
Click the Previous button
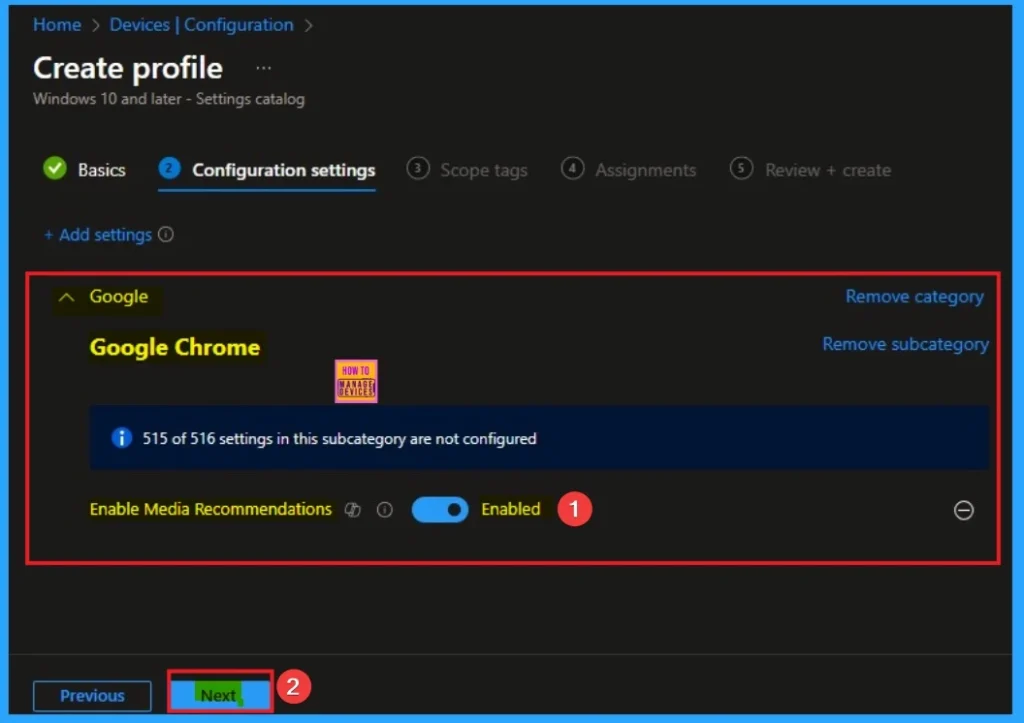[92, 695]
